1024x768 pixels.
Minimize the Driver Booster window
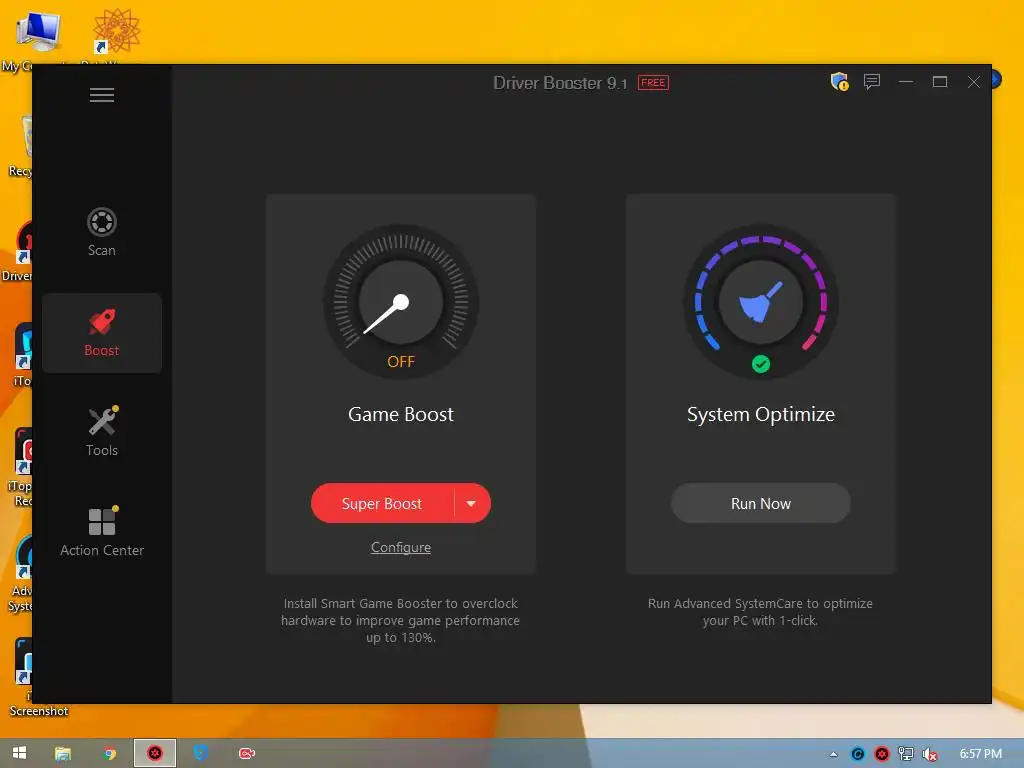coord(906,82)
